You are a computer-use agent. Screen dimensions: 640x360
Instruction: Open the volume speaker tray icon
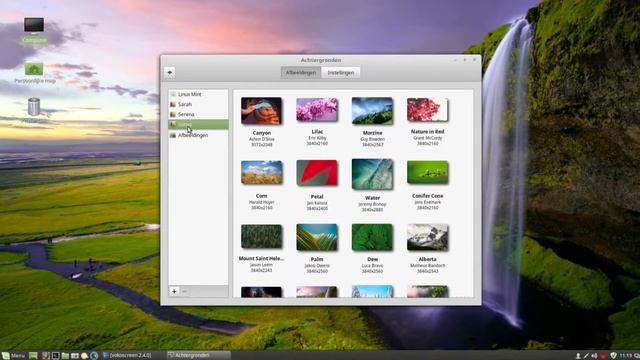pyautogui.click(x=594, y=356)
